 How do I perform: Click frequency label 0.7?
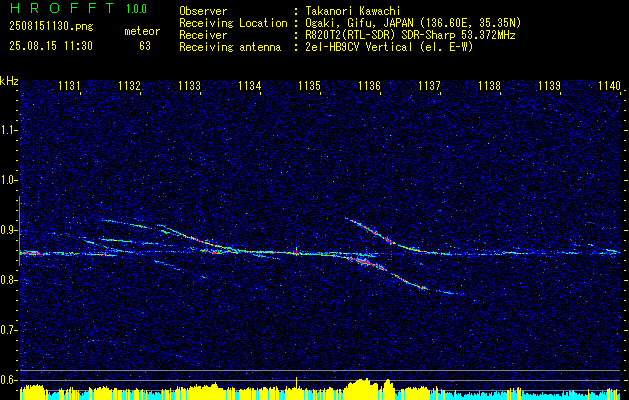point(8,330)
